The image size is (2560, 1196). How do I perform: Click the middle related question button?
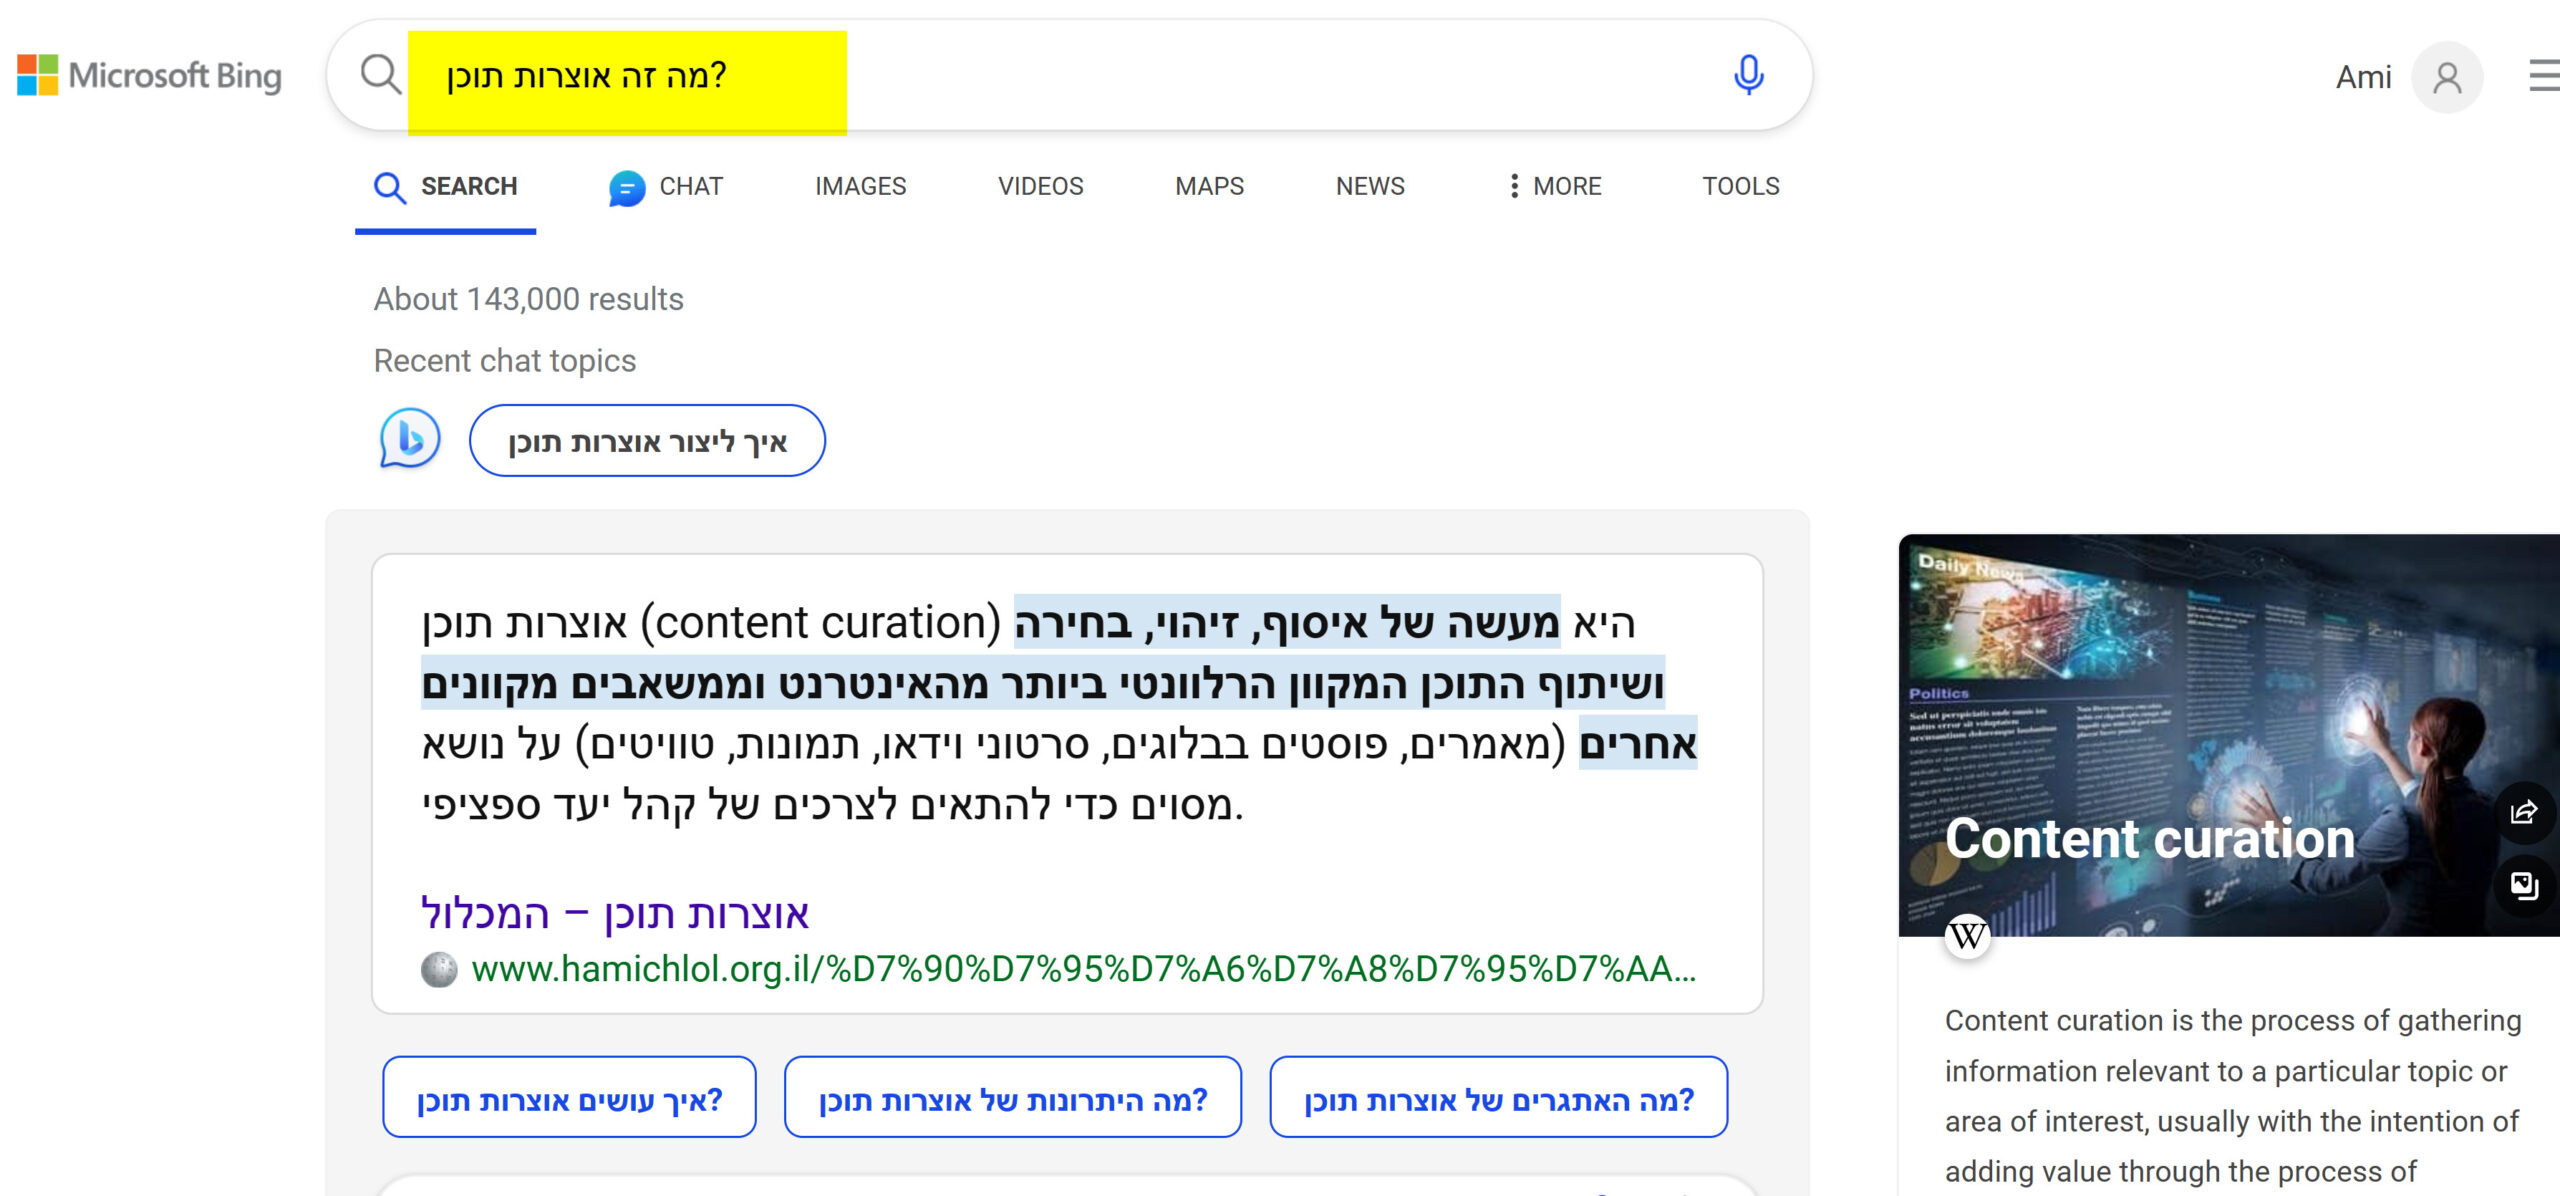[1013, 1098]
